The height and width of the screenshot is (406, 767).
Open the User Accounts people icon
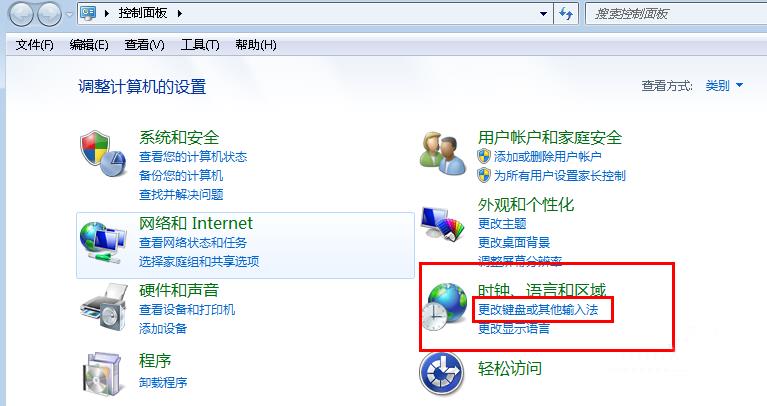pyautogui.click(x=443, y=153)
